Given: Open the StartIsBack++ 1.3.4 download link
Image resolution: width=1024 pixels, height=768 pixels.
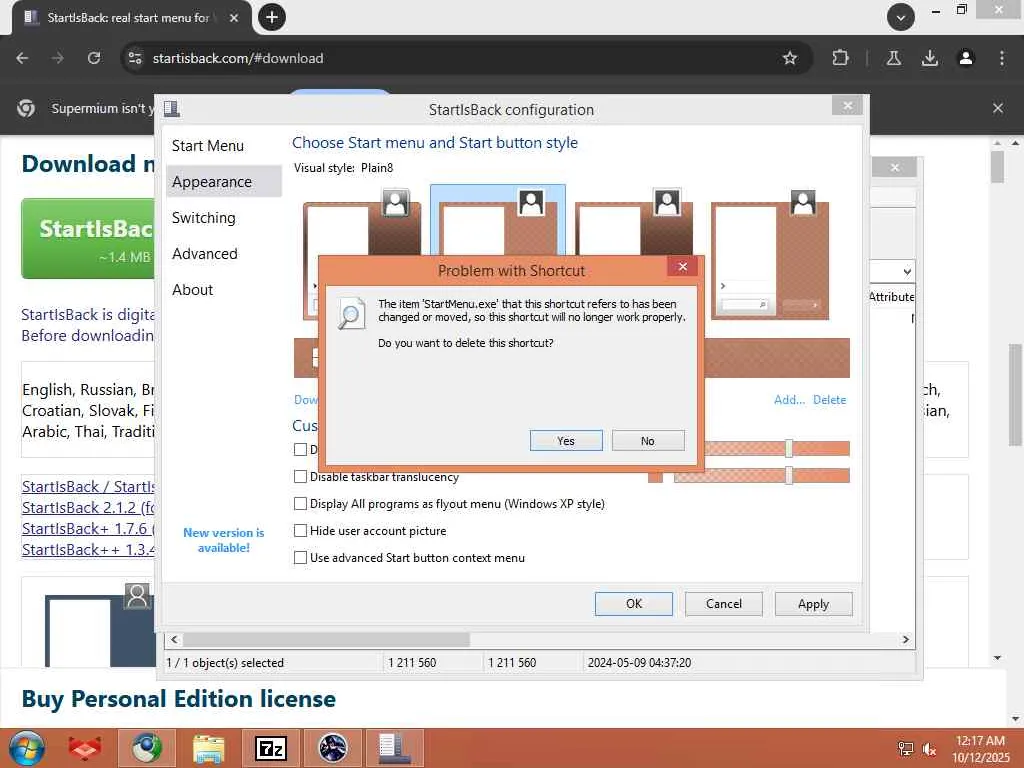Looking at the screenshot, I should pos(88,549).
